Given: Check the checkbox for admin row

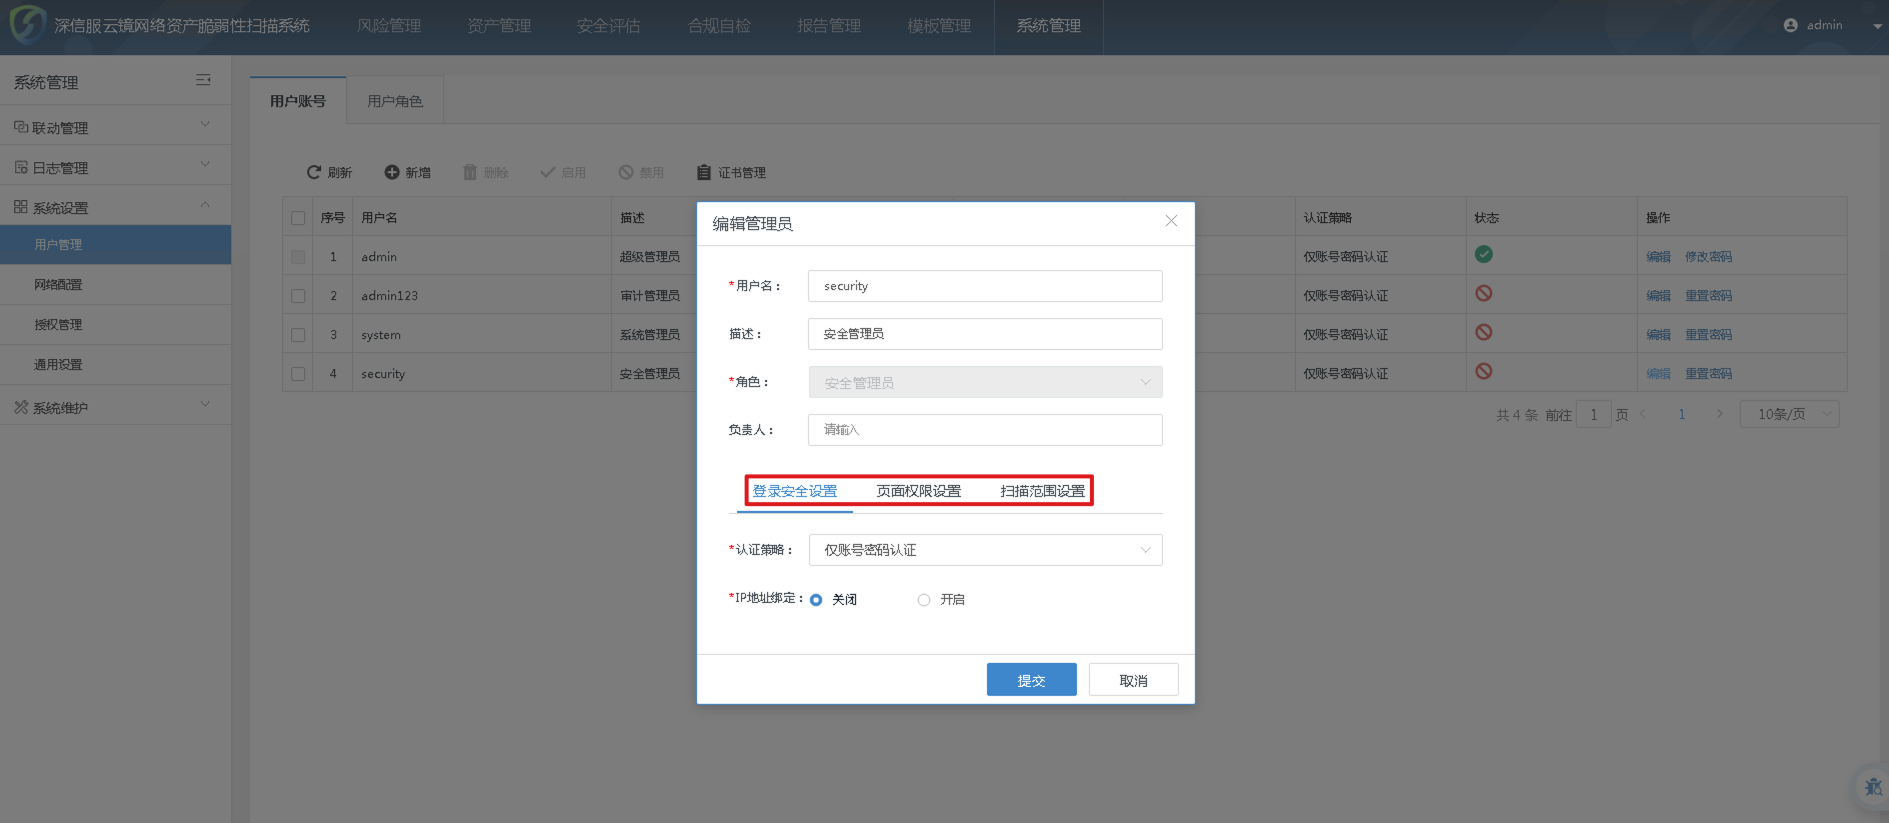Looking at the screenshot, I should tap(298, 257).
